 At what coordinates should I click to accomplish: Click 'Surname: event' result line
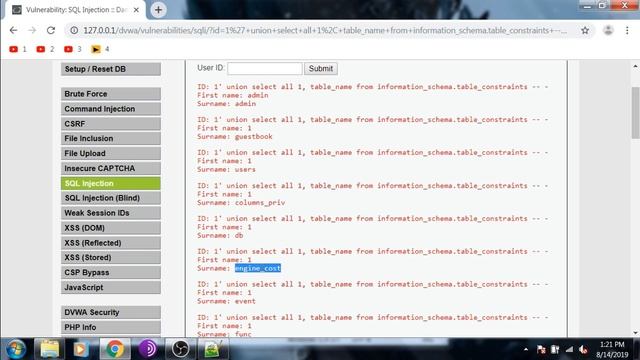coord(226,301)
